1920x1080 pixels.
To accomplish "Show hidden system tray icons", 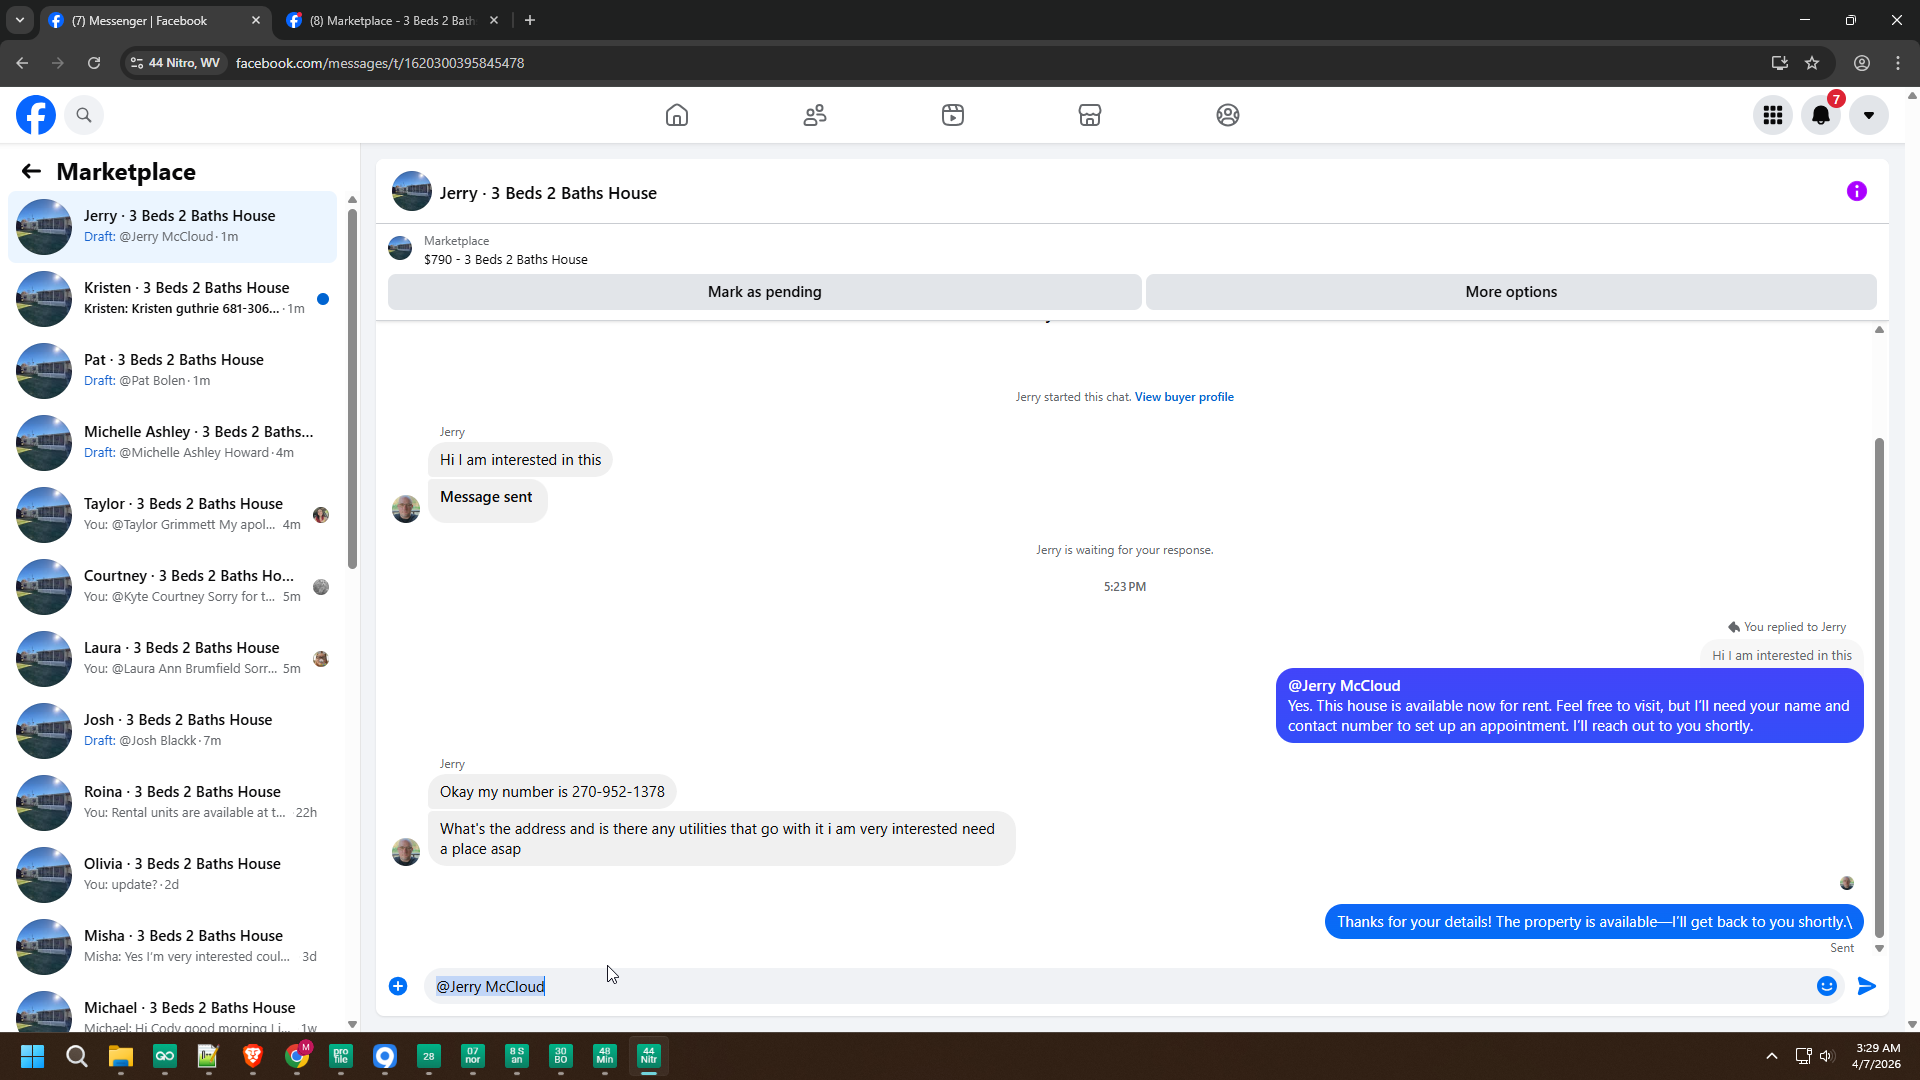I will tap(1772, 1056).
